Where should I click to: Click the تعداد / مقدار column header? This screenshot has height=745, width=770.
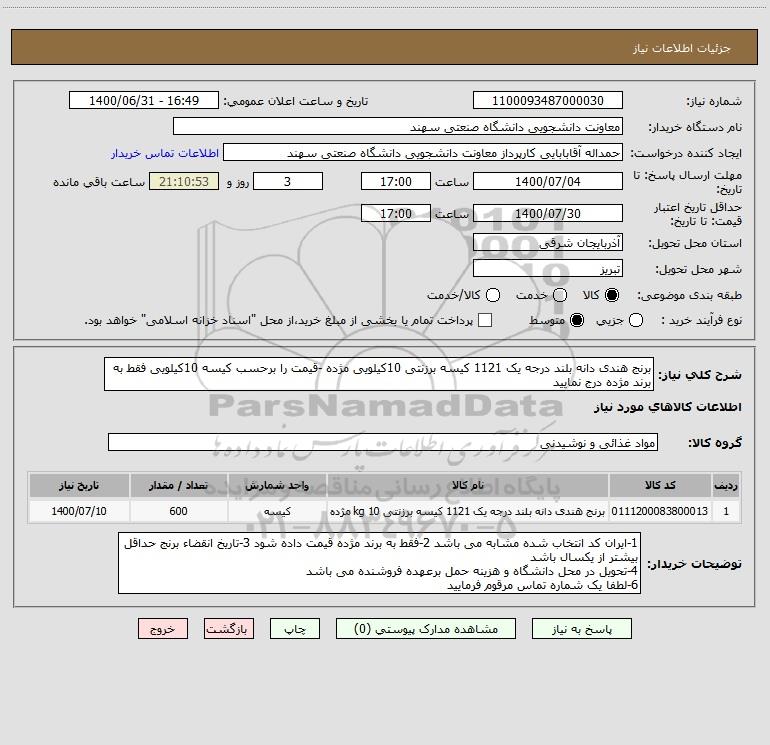(178, 485)
